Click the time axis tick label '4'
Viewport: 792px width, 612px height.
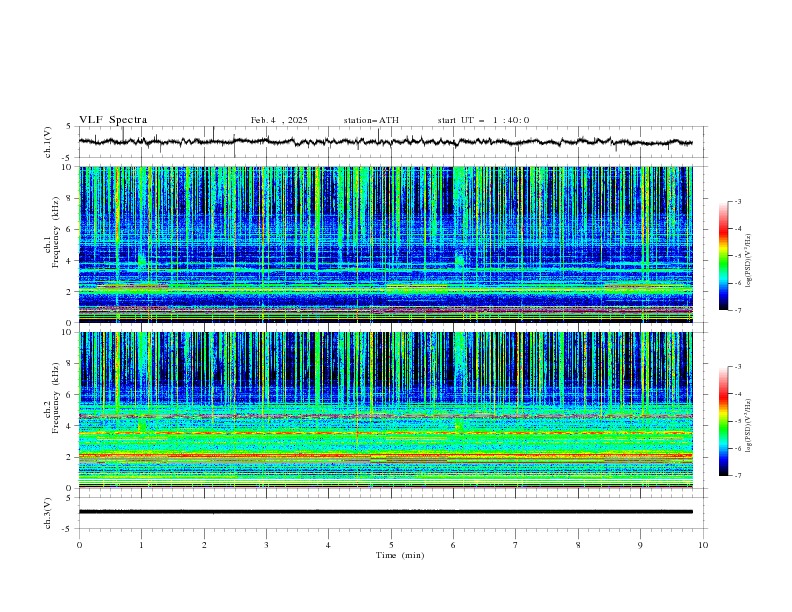328,545
